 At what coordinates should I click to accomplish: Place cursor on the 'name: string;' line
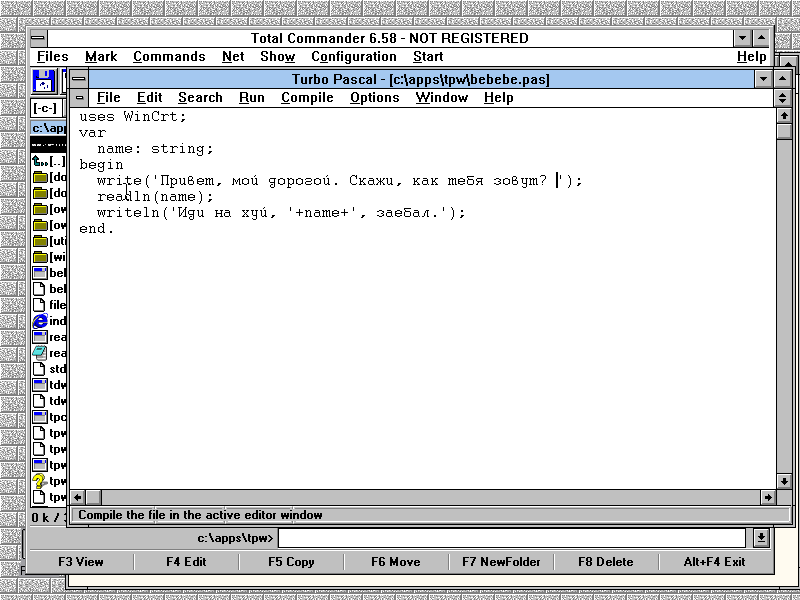point(155,149)
